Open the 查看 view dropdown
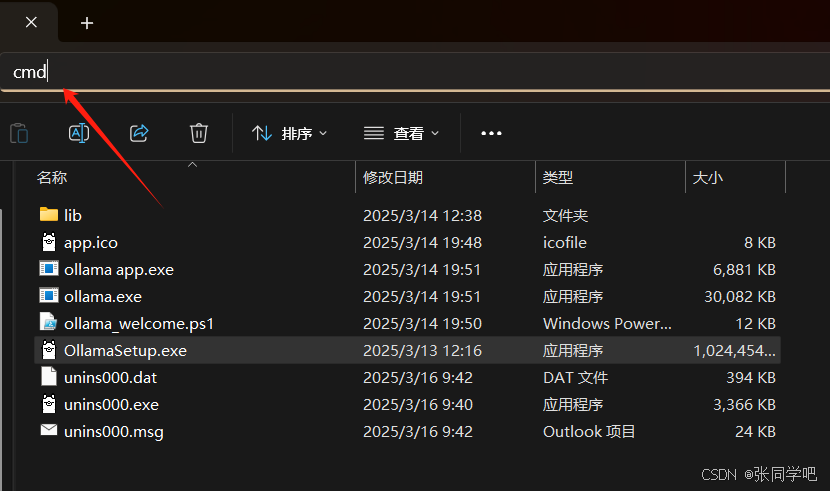The height and width of the screenshot is (491, 830). (x=401, y=133)
